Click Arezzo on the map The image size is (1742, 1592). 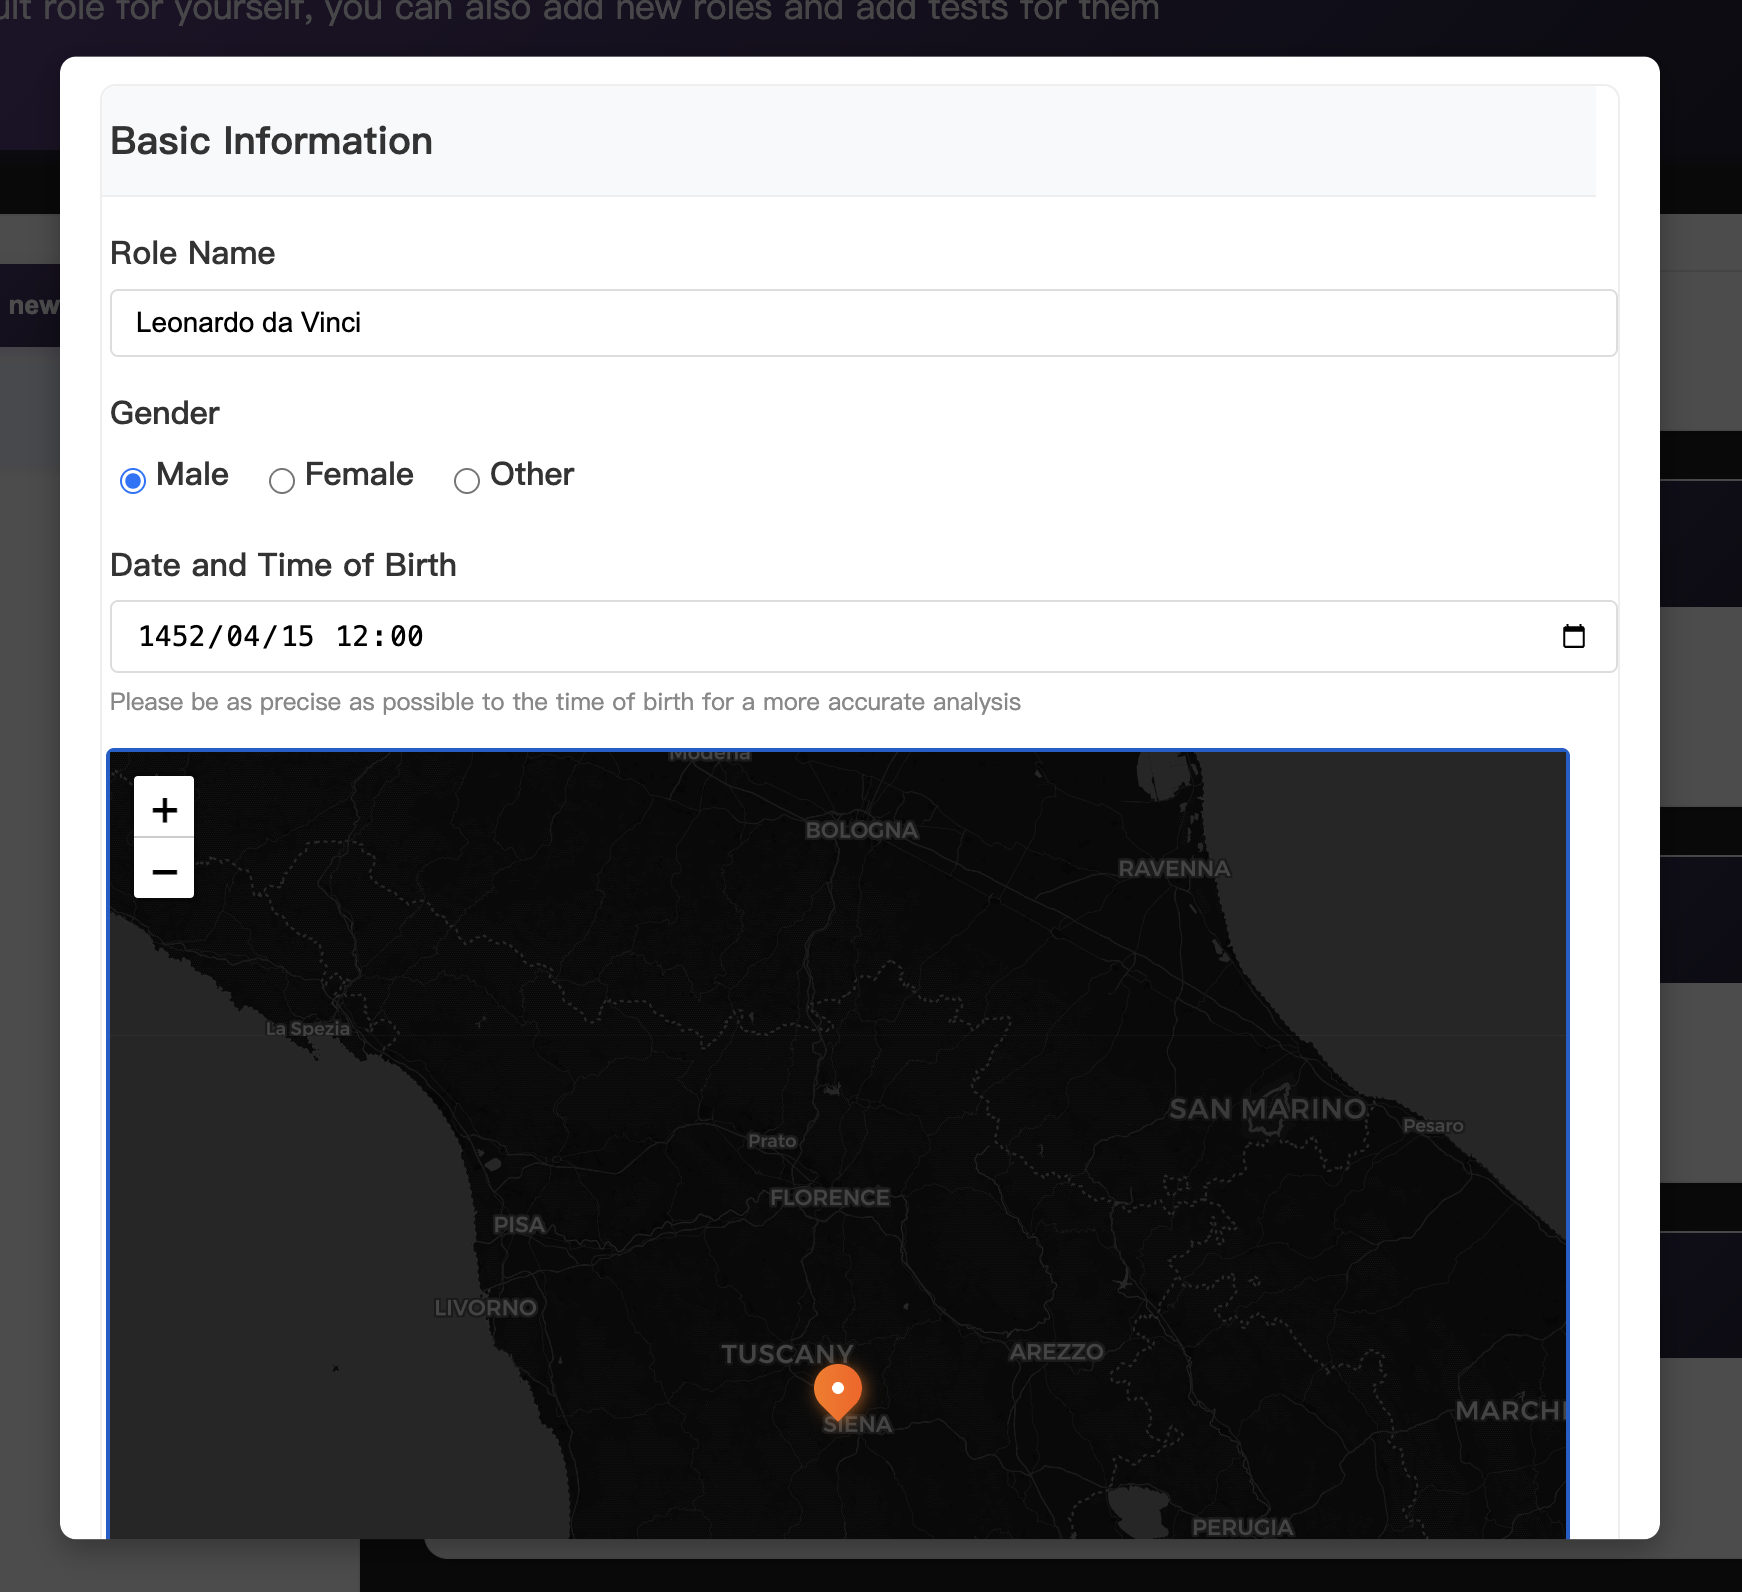(x=1056, y=1352)
